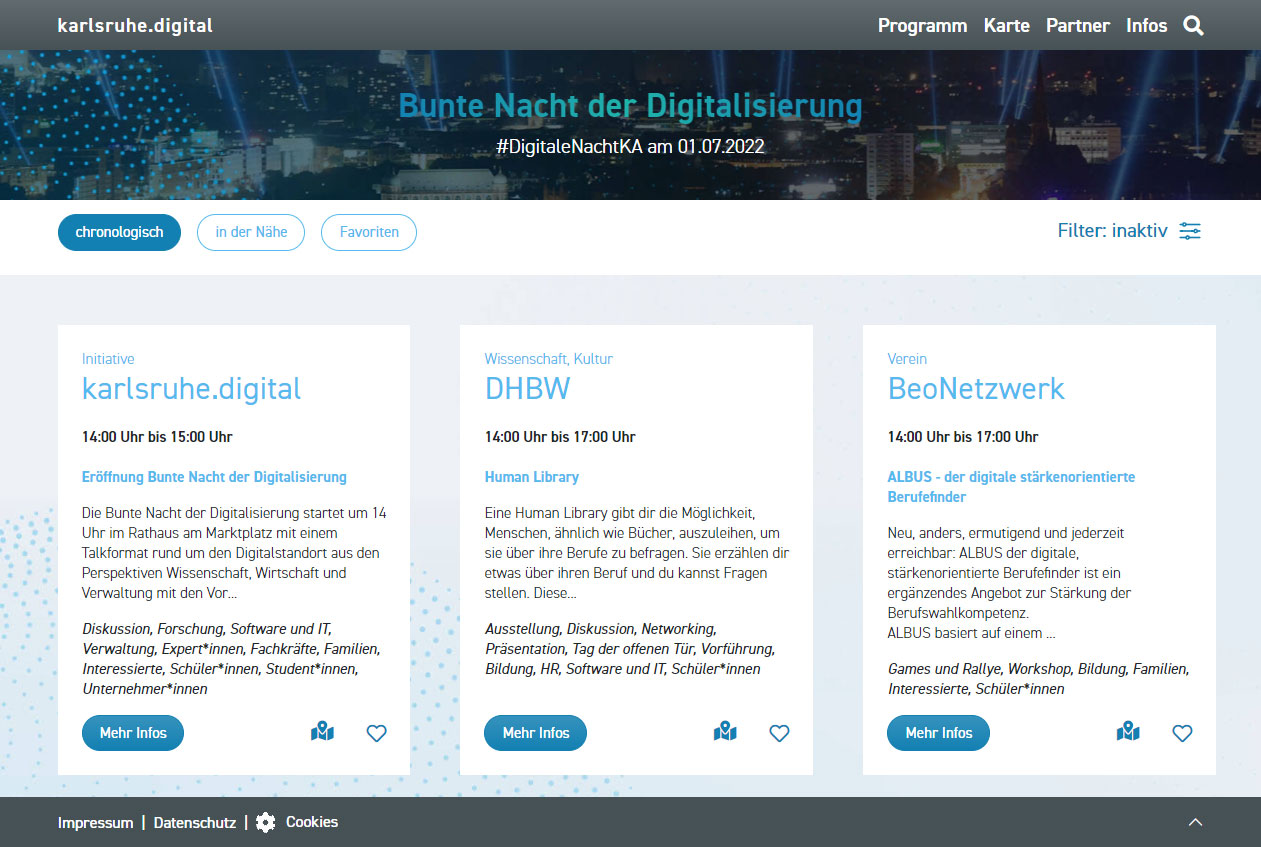Click the Initiative category label
Image resolution: width=1261 pixels, height=847 pixels.
pos(108,359)
